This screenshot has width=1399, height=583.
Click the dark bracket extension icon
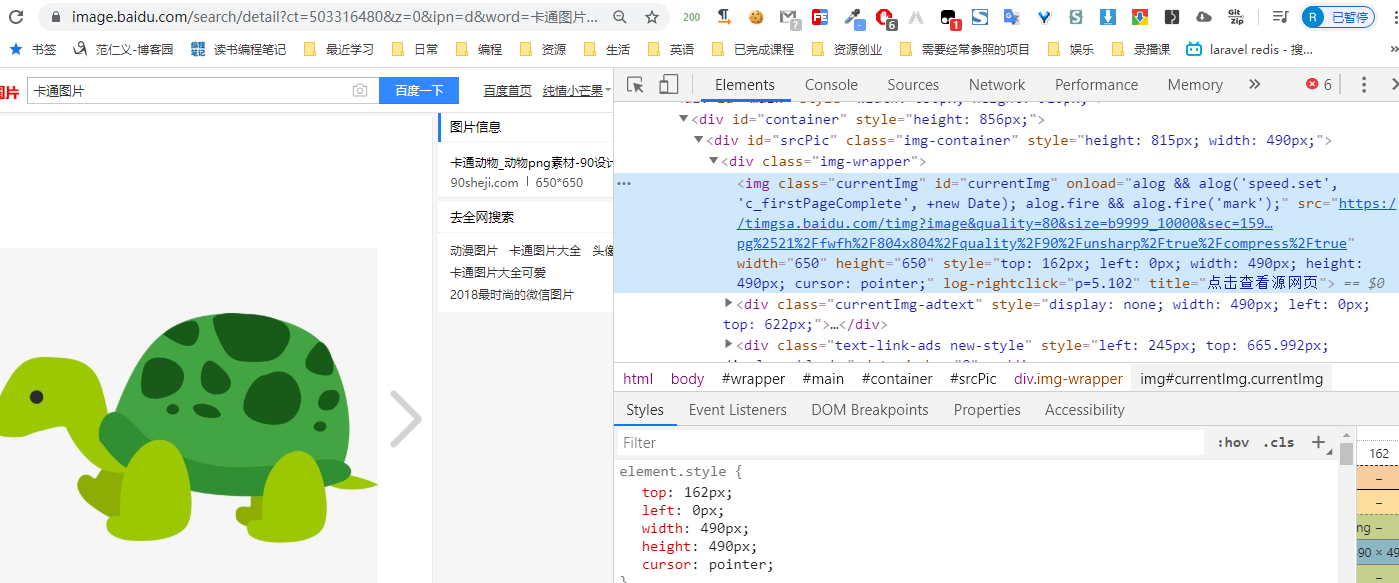(1172, 17)
